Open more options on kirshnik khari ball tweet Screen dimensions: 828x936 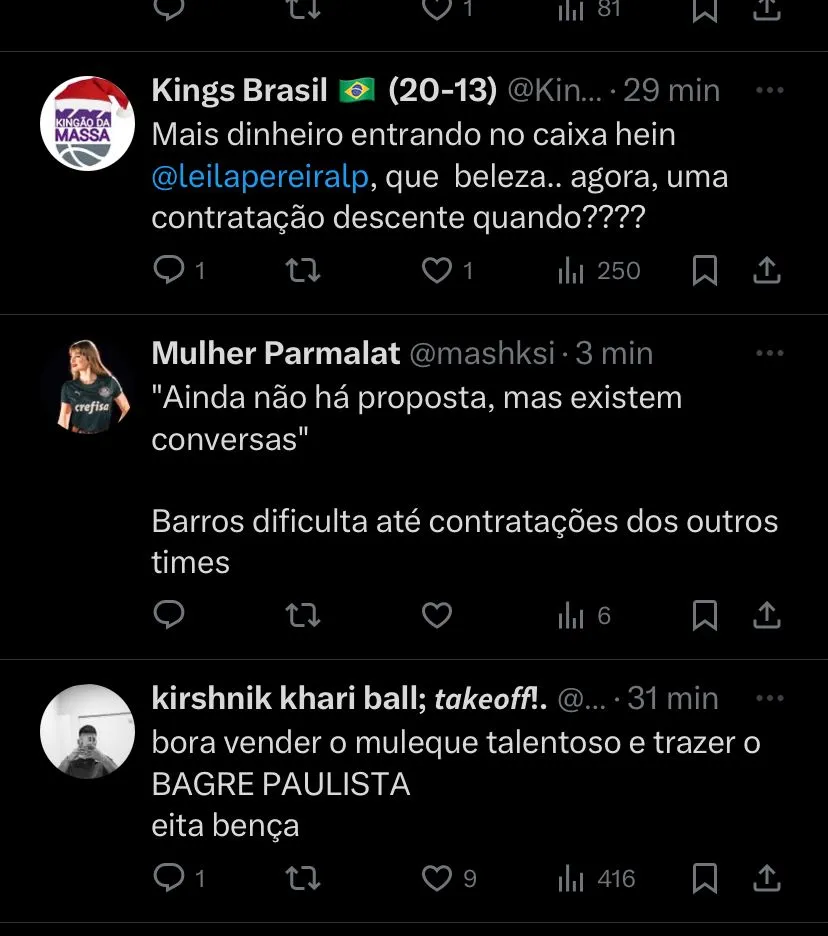tap(769, 698)
